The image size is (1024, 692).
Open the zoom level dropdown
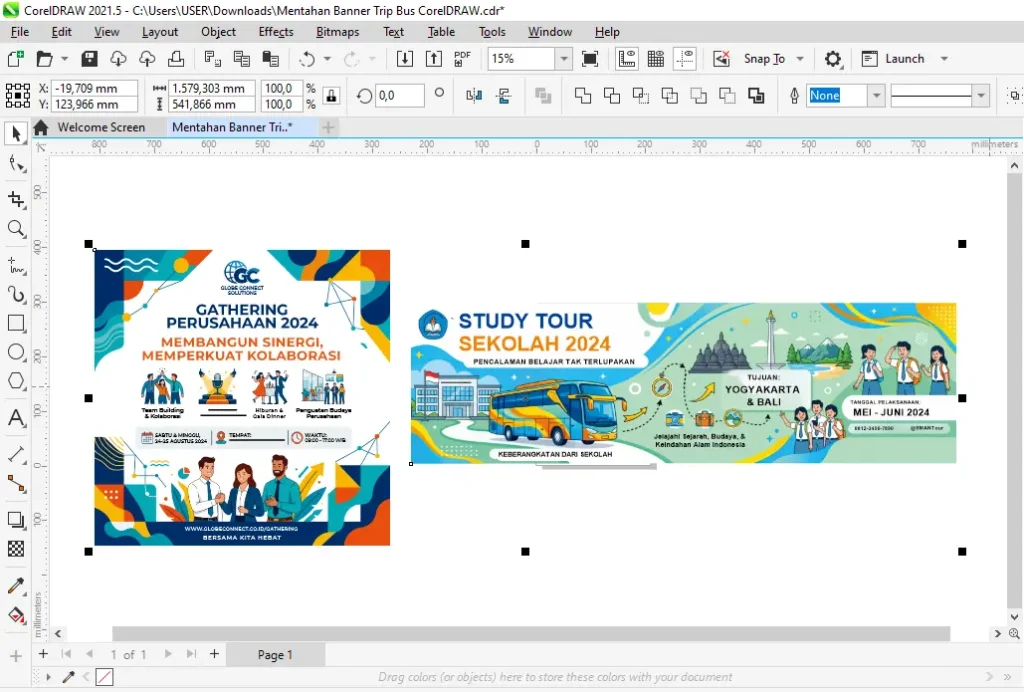[x=564, y=59]
